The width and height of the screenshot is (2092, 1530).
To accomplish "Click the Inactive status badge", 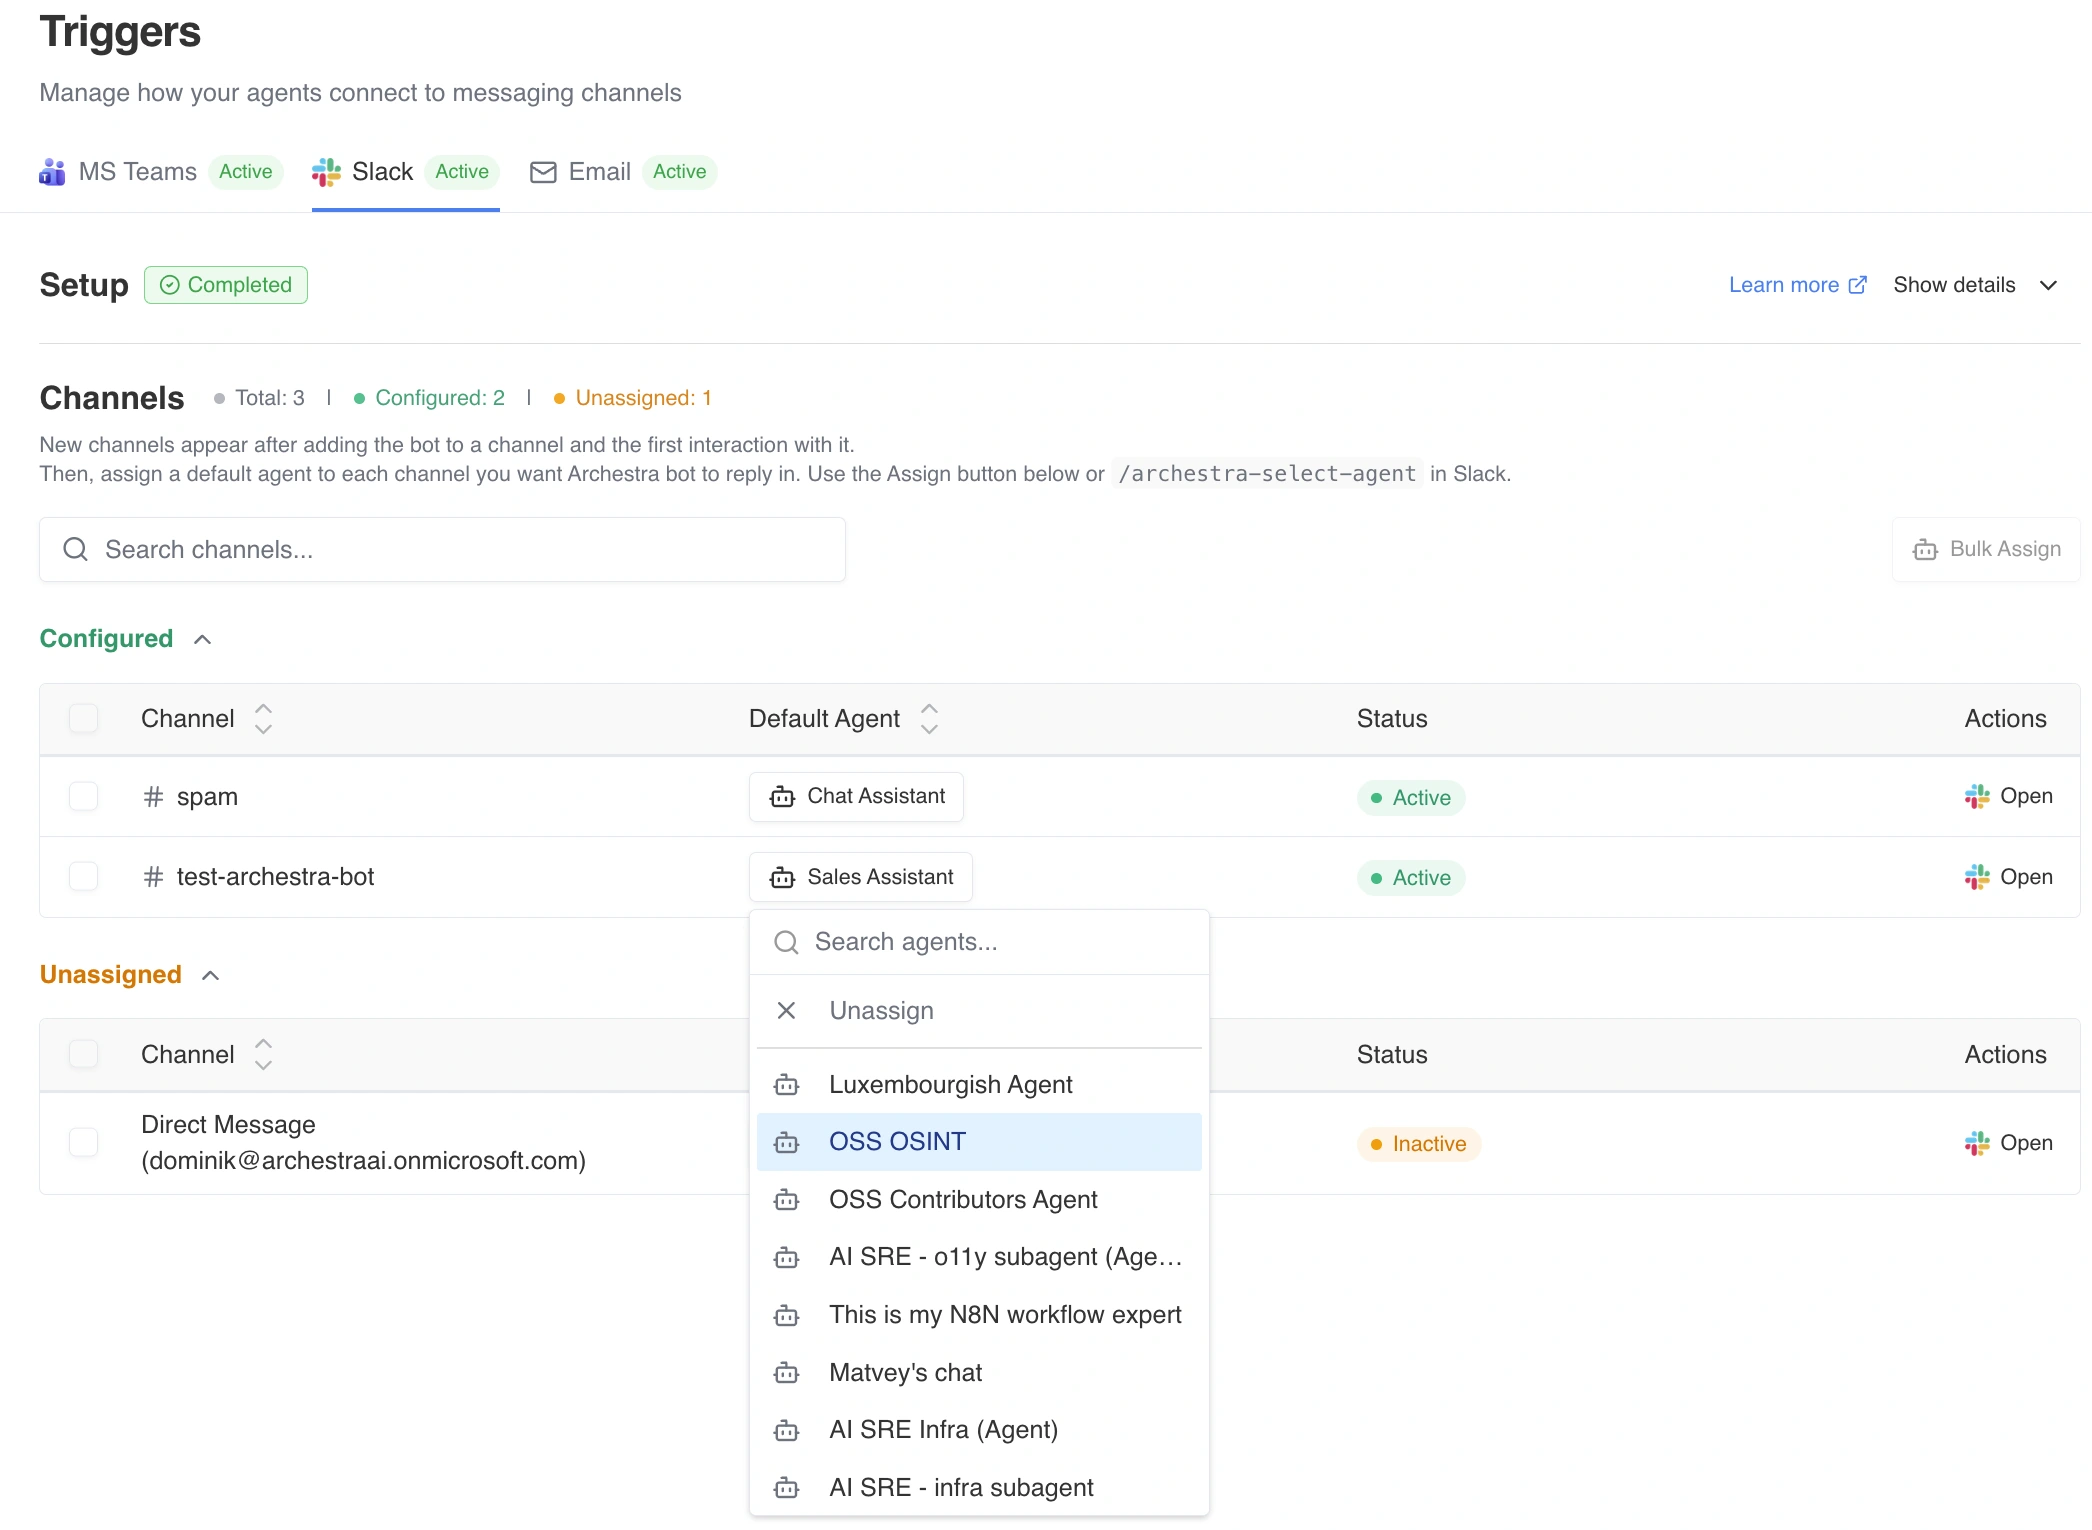I will (1418, 1144).
